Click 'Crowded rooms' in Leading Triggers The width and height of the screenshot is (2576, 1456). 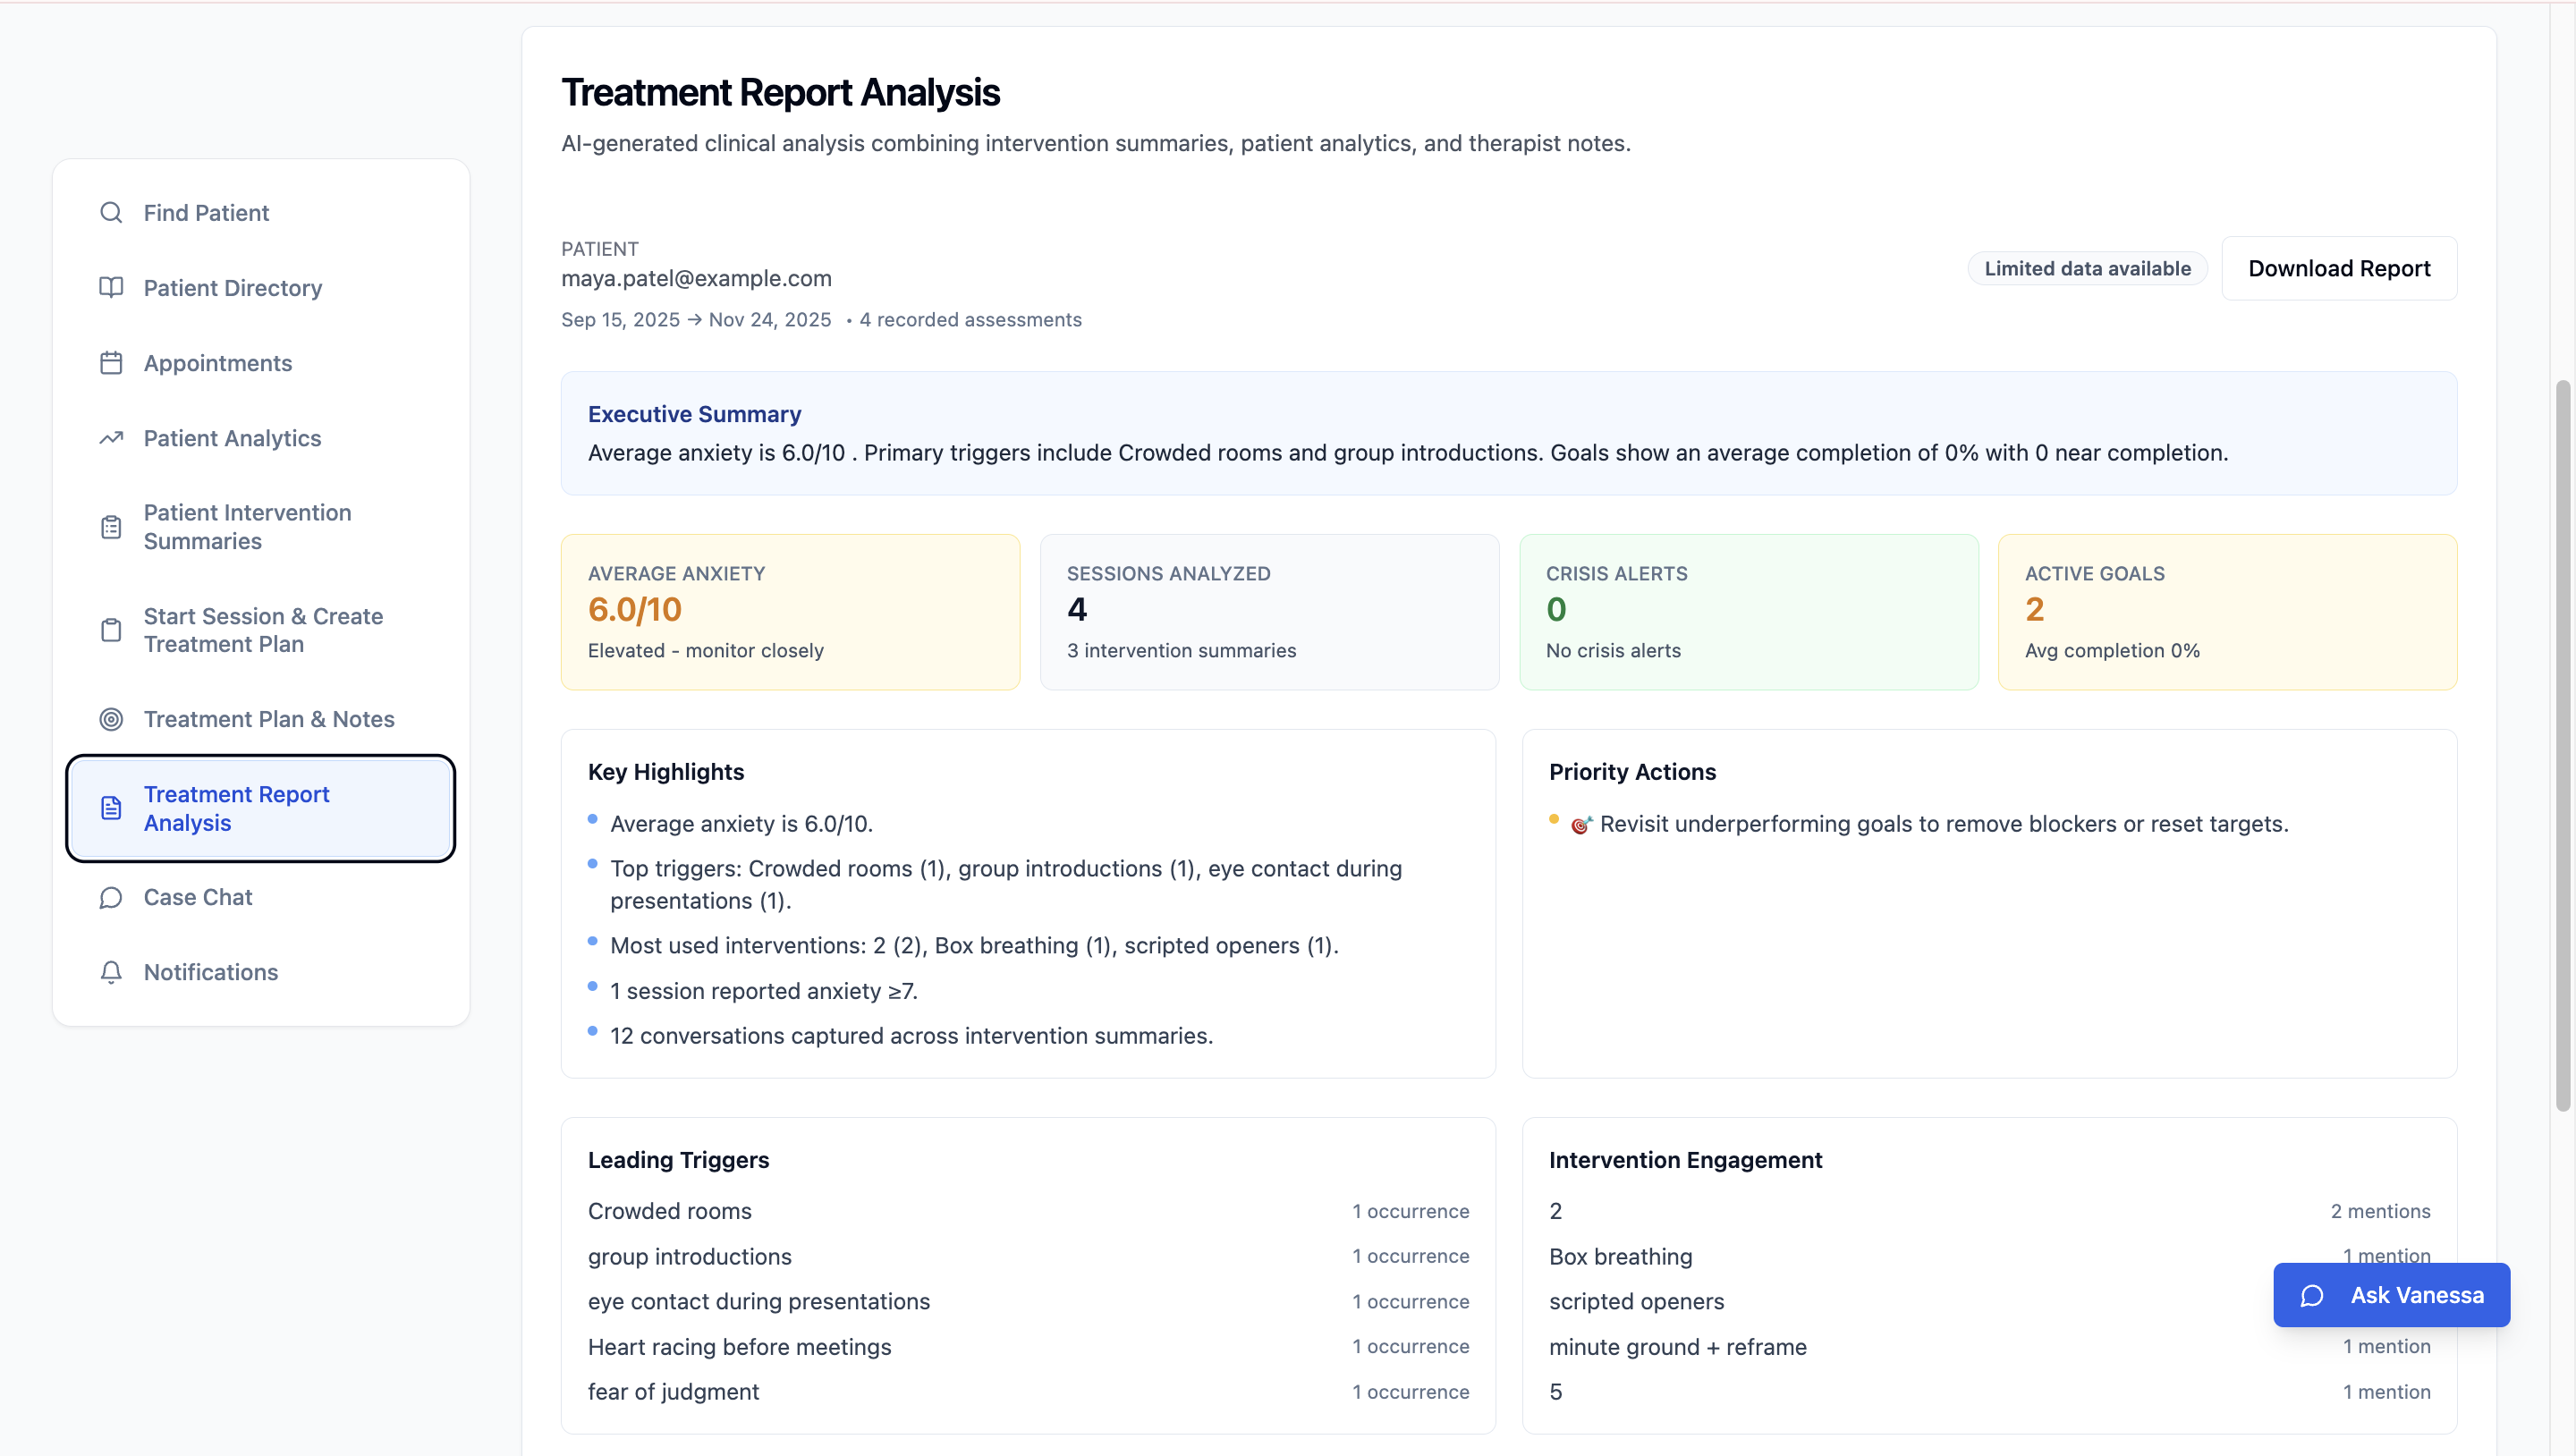(669, 1212)
